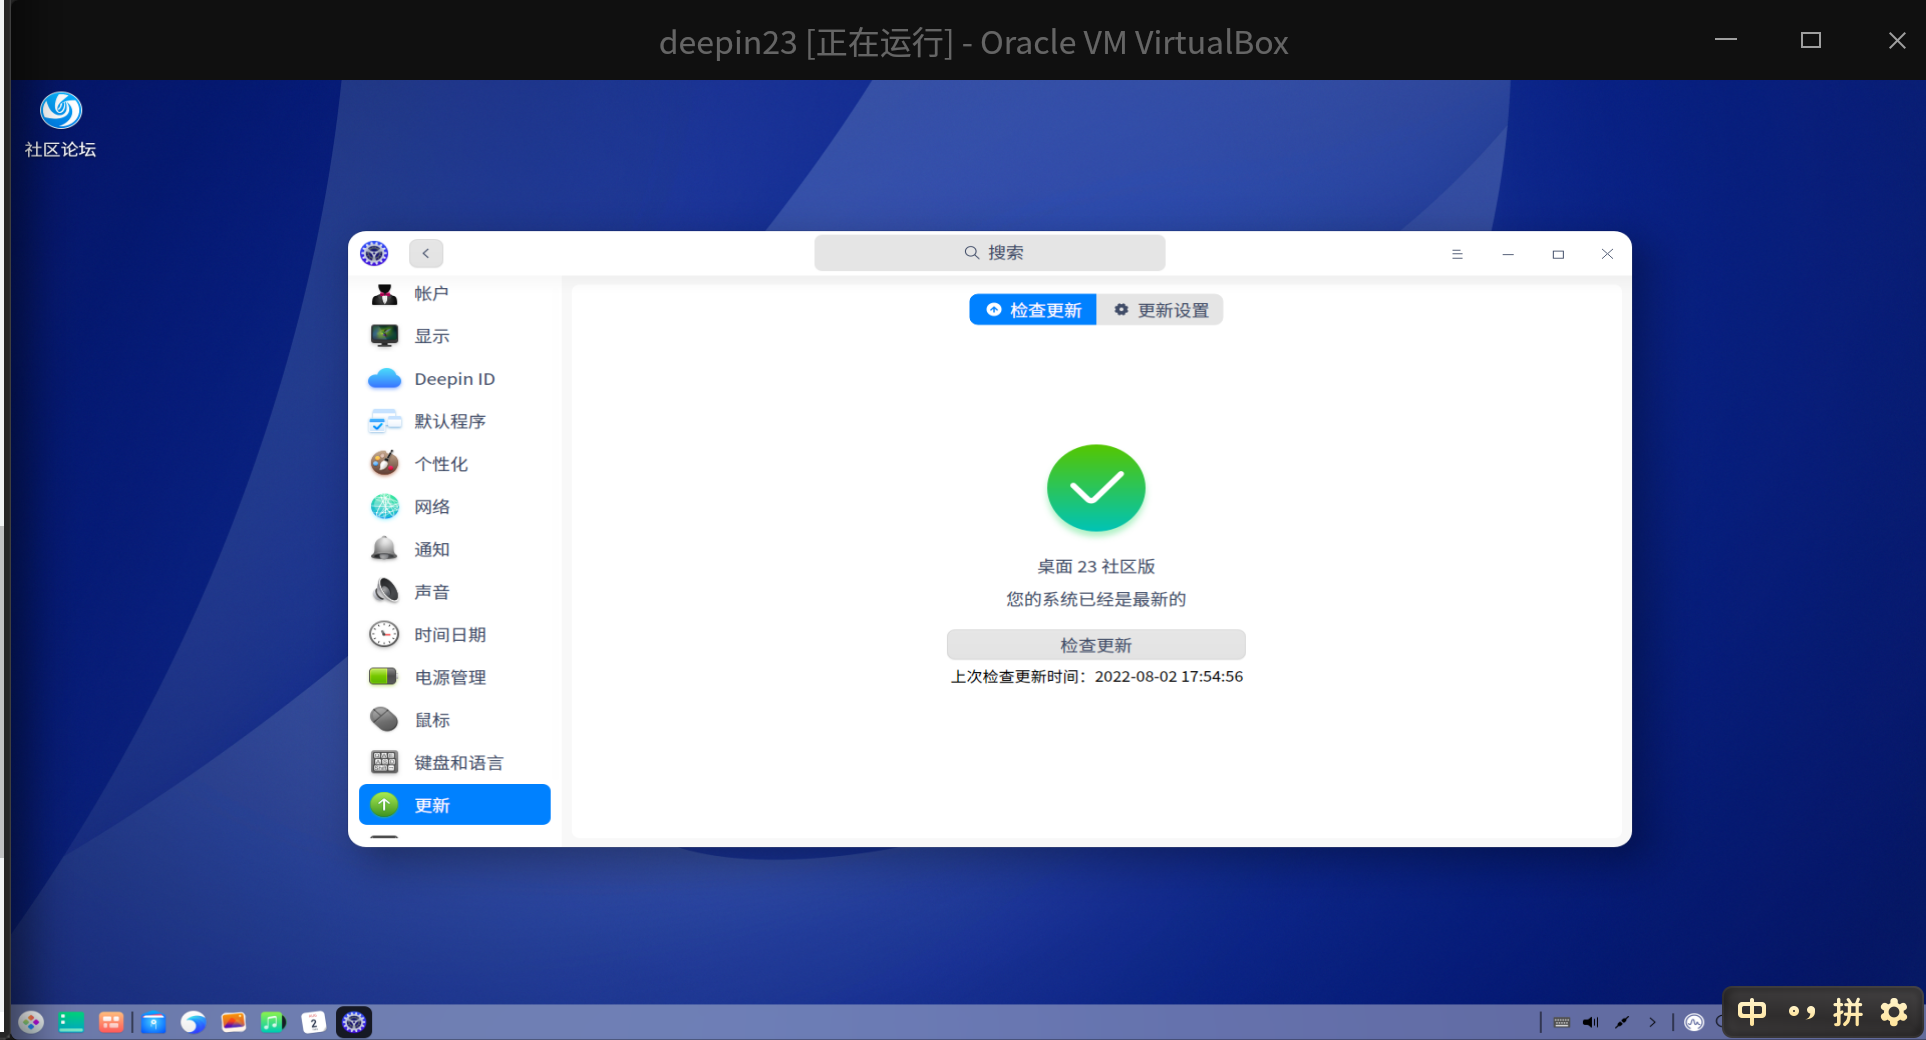Open the 时间日期 (Date and Time) settings
1926x1040 pixels.
click(x=454, y=635)
